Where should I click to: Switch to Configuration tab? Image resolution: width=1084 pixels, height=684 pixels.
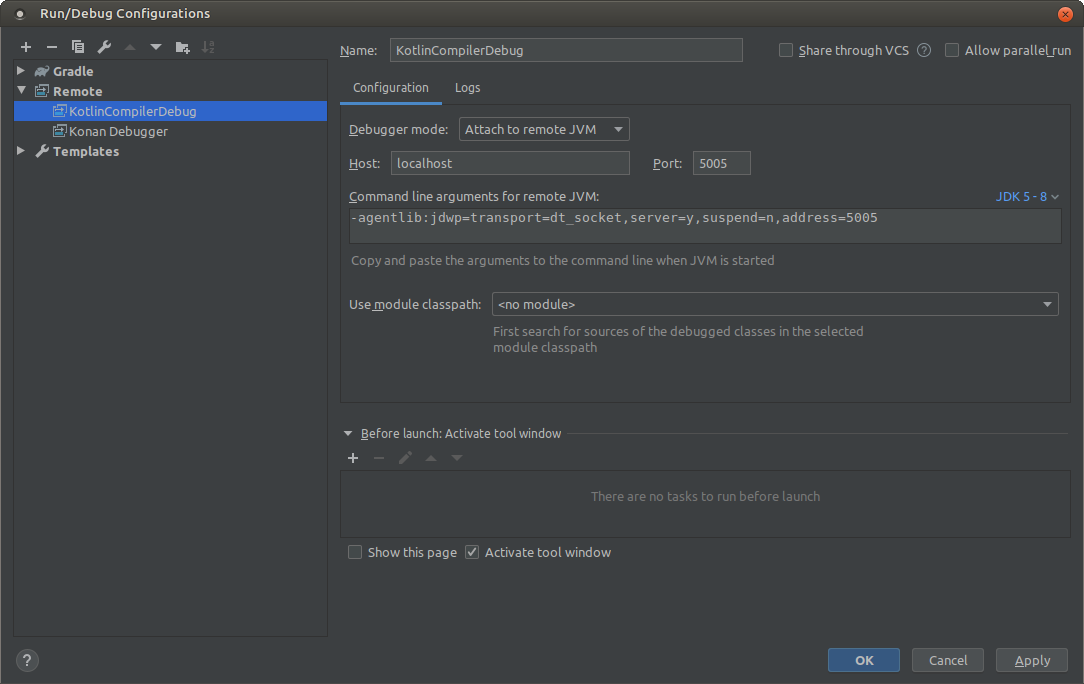[x=391, y=88]
